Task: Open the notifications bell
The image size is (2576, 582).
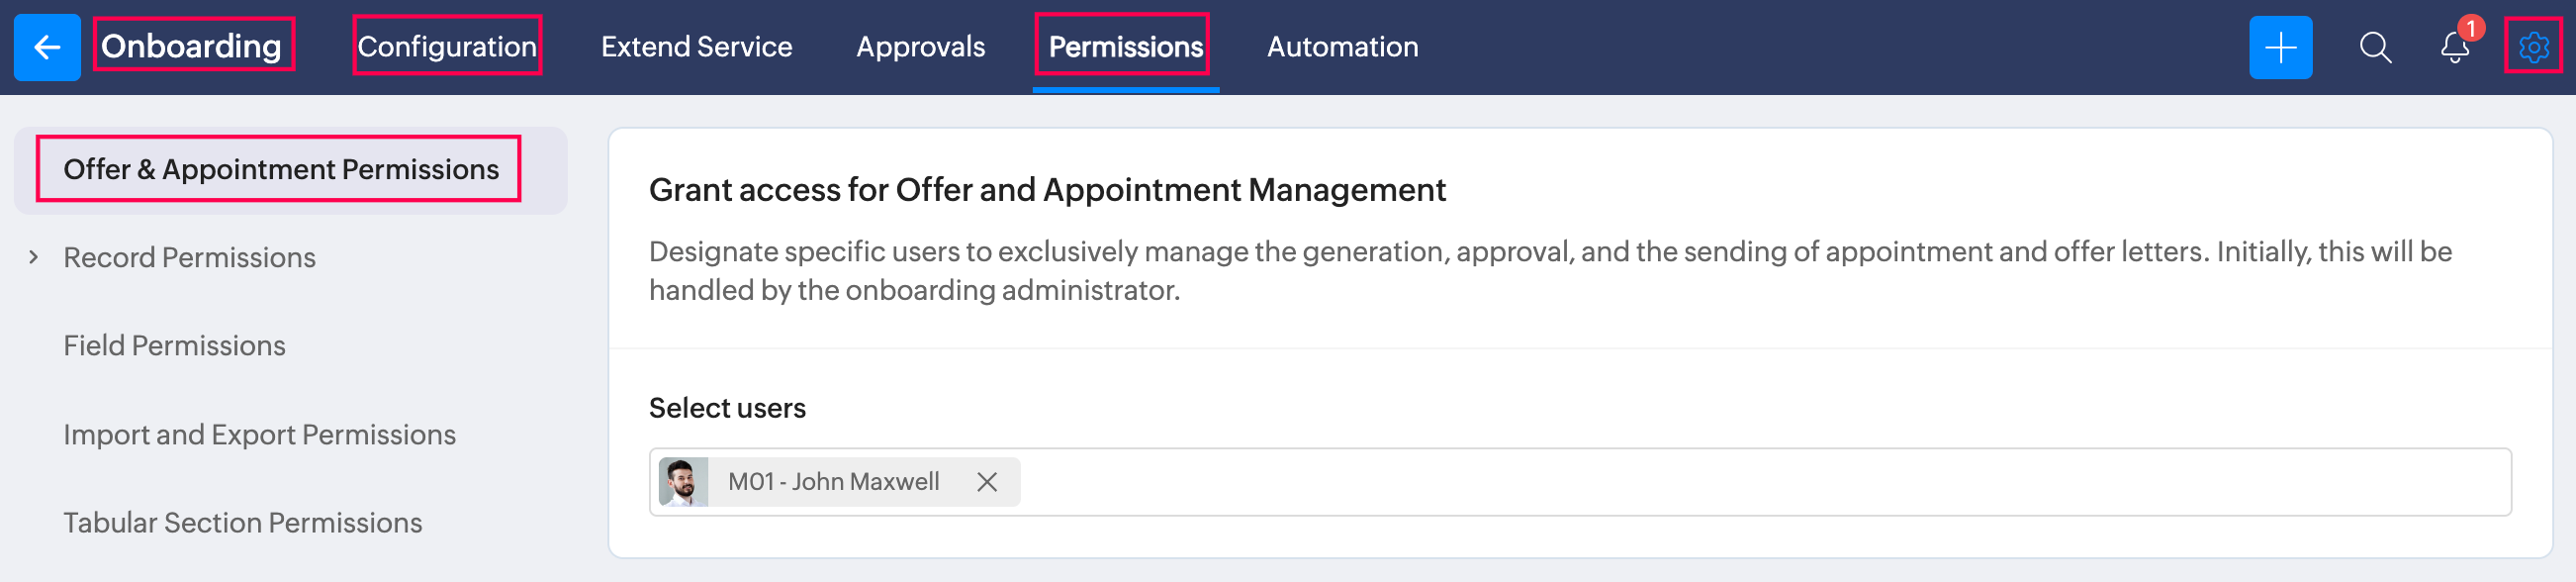Action: pos(2455,47)
